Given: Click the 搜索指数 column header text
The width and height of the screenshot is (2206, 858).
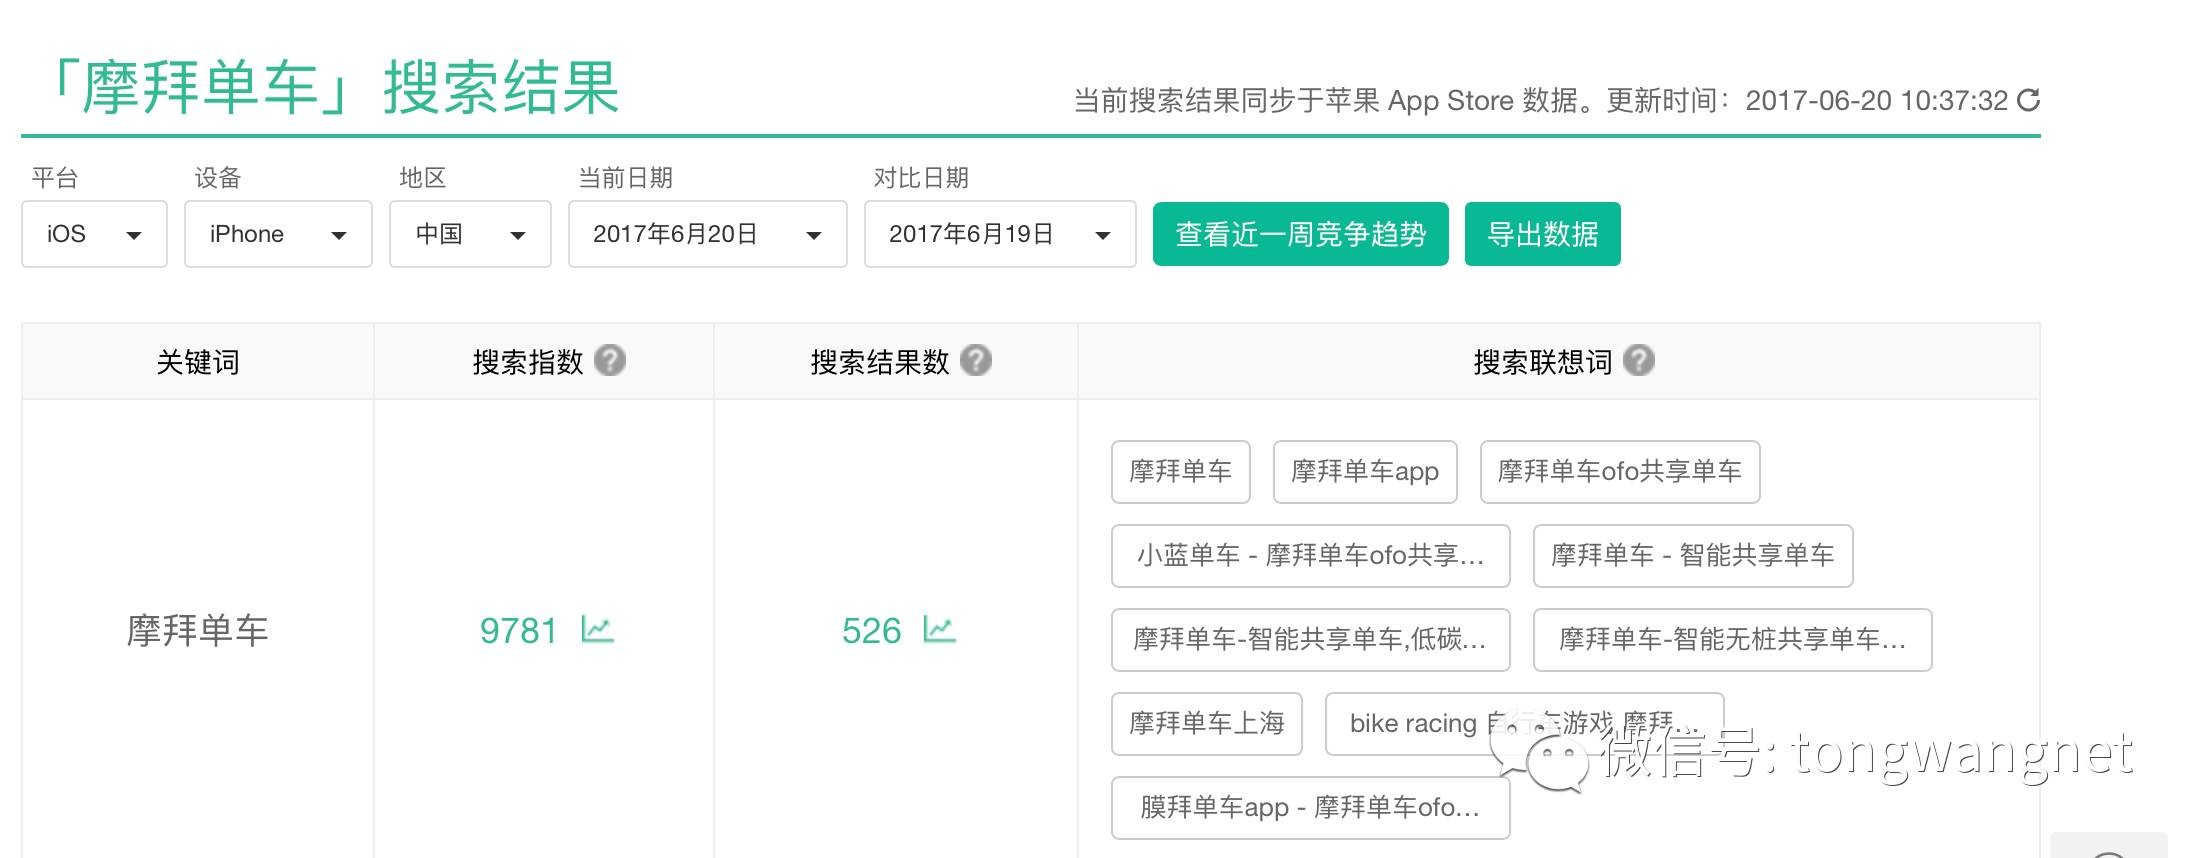Looking at the screenshot, I should (528, 361).
